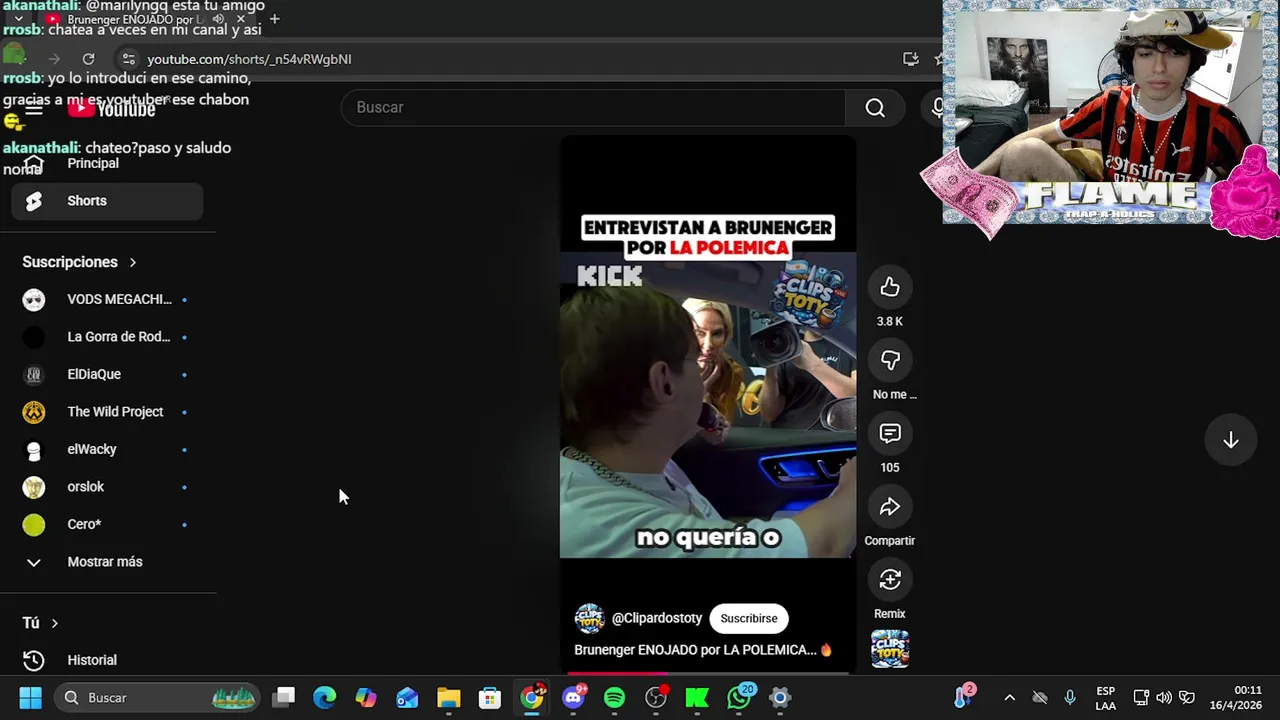The width and height of the screenshot is (1280, 720).
Task: Launch Microsoft Edge from taskbar
Action: tap(325, 698)
